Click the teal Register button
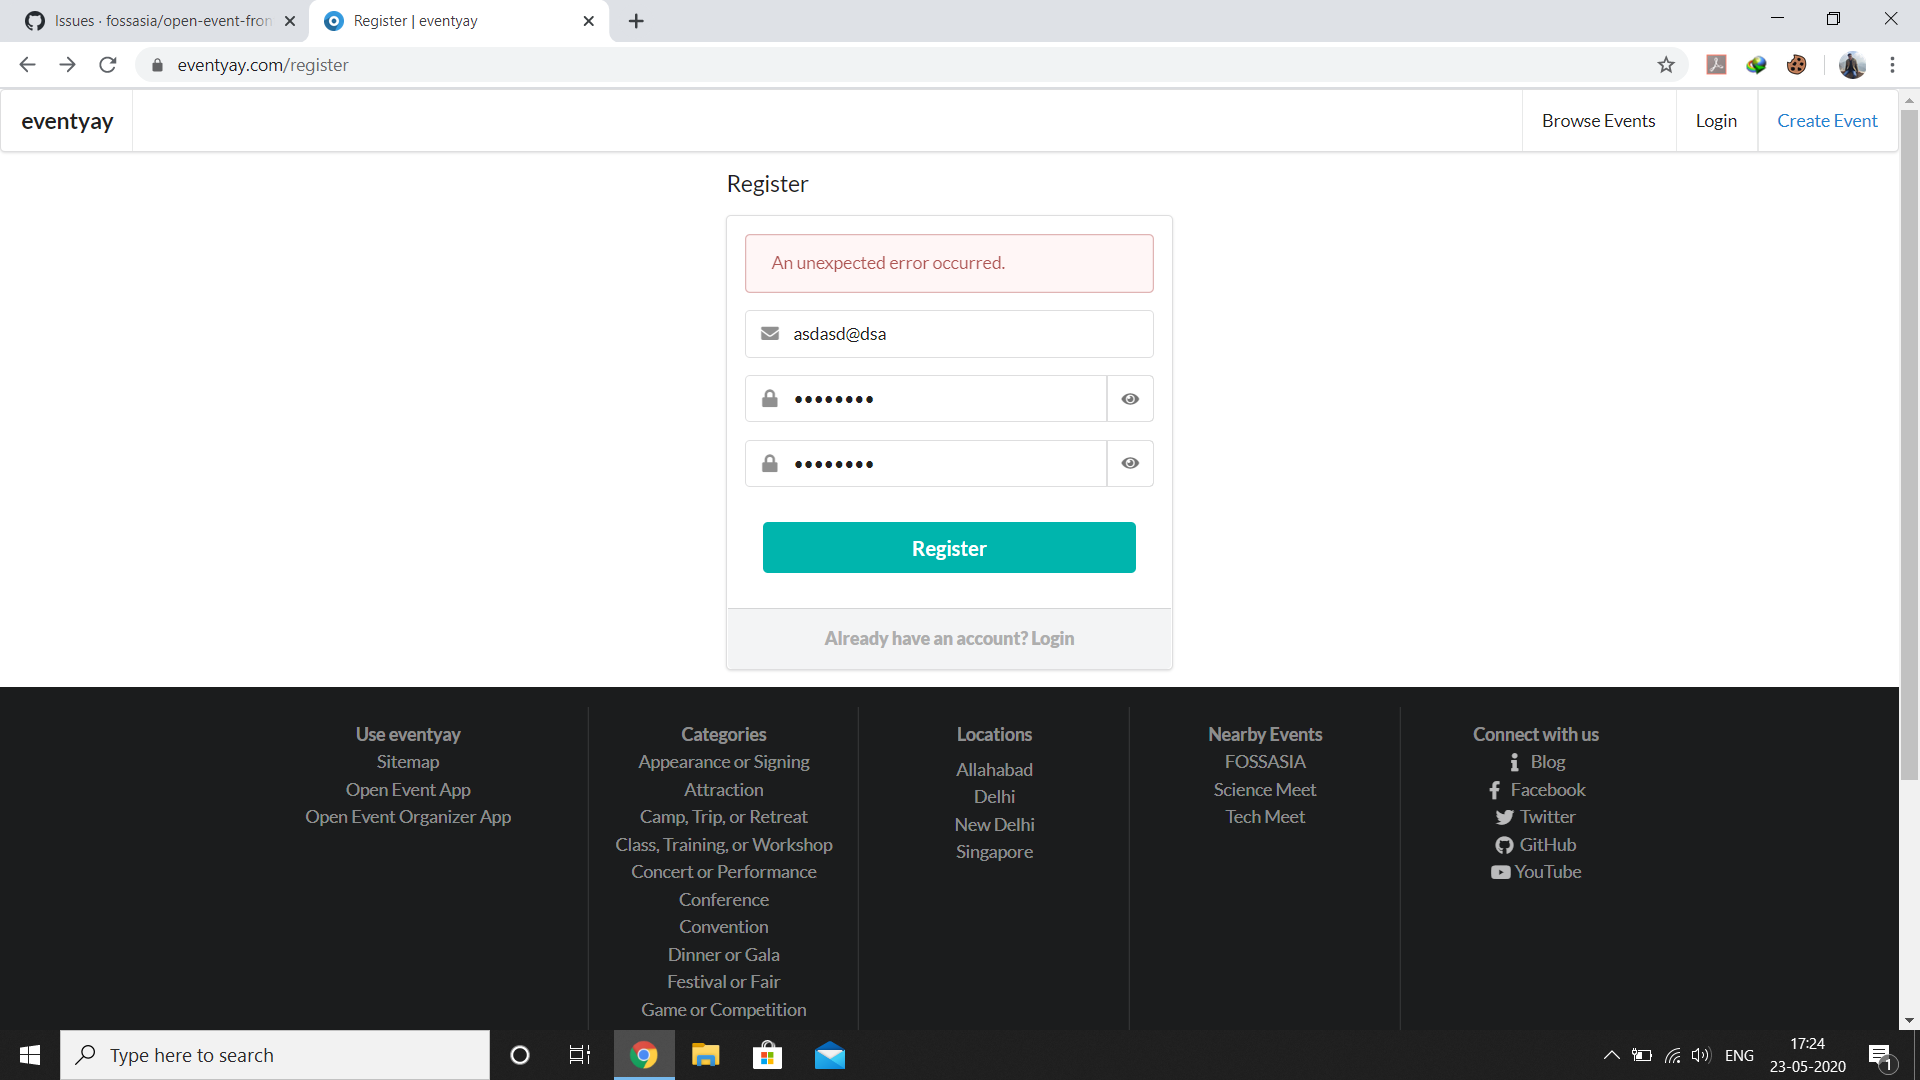1920x1080 pixels. coord(949,548)
